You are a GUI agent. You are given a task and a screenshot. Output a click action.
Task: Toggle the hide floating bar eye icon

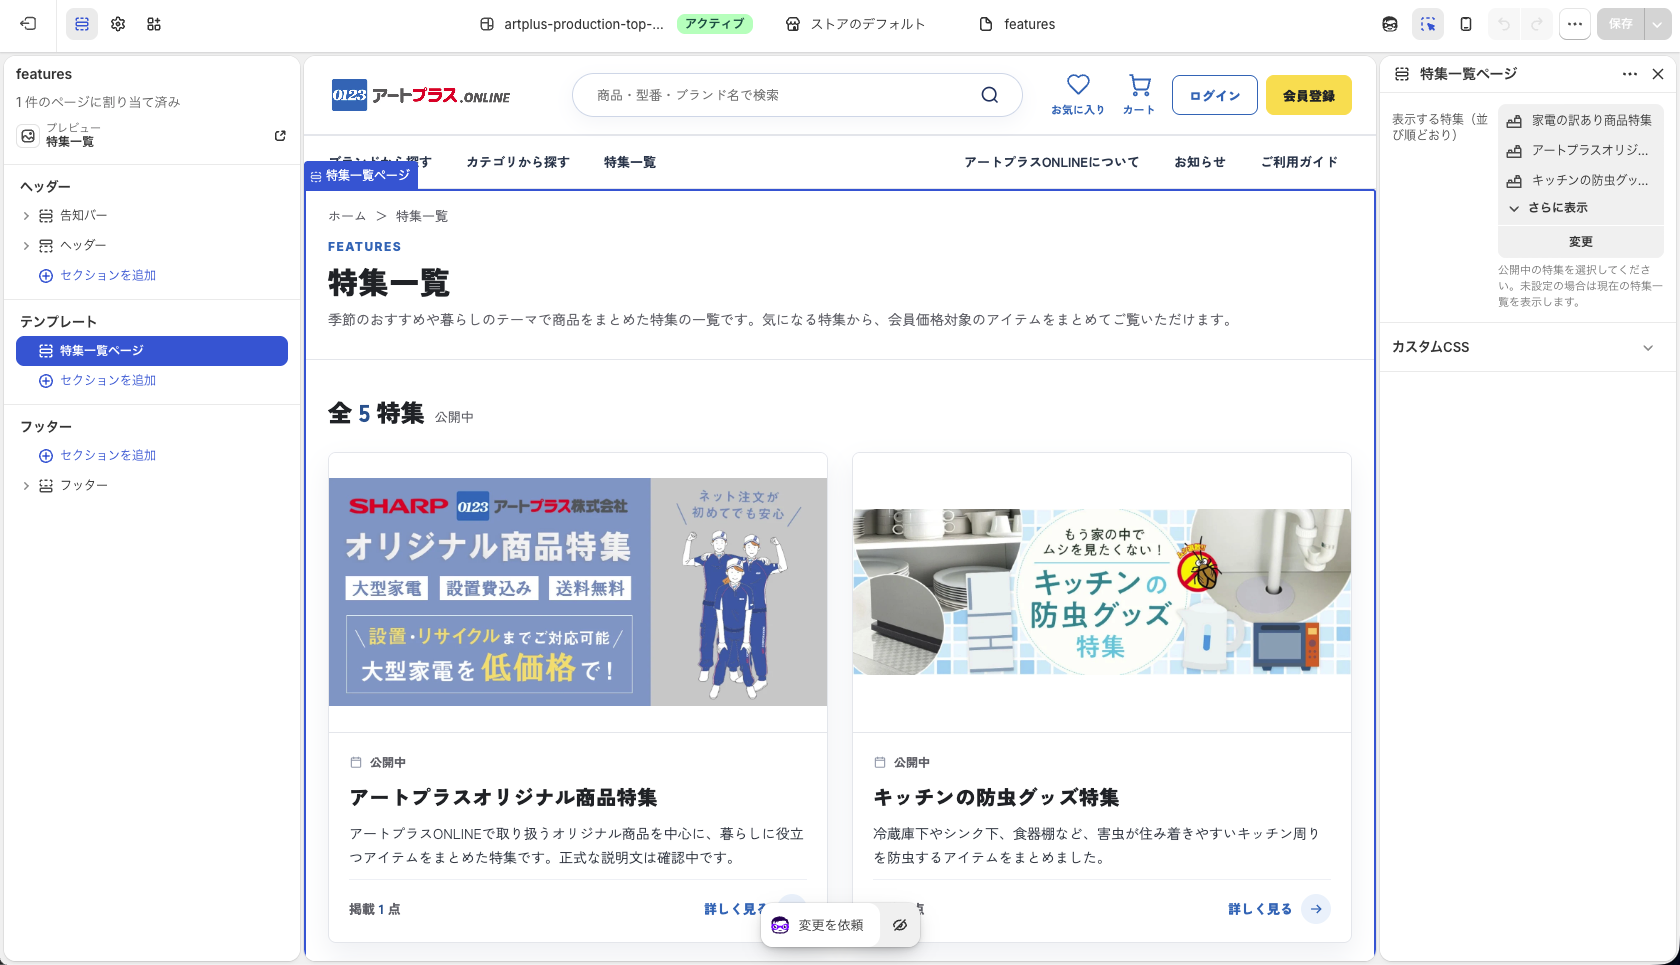900,925
